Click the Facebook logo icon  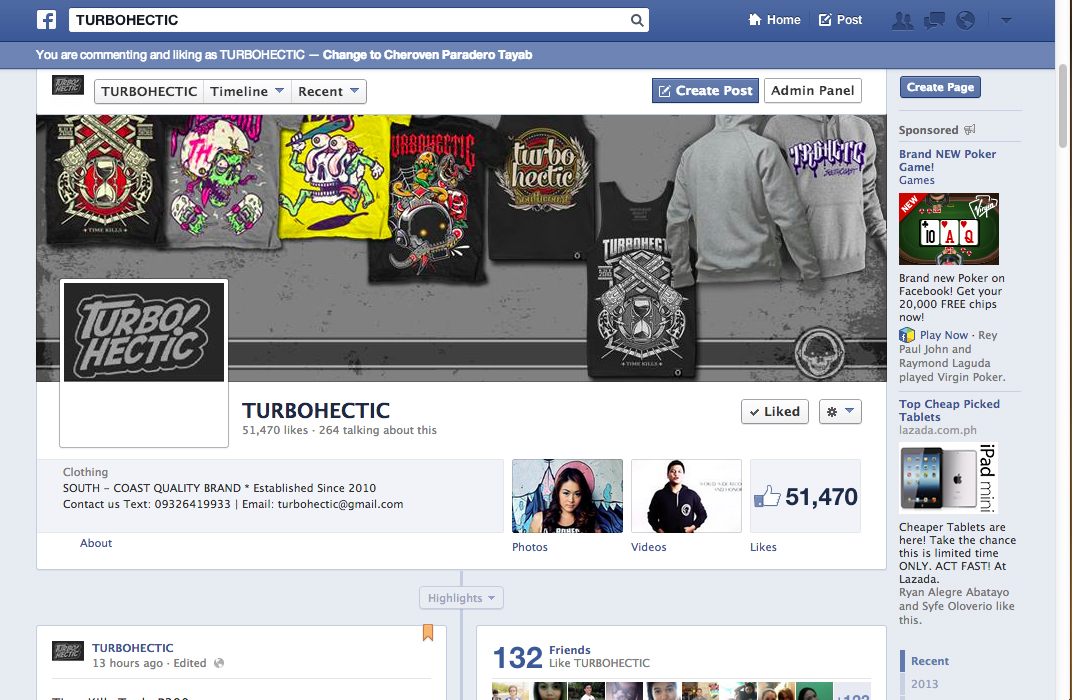46,20
